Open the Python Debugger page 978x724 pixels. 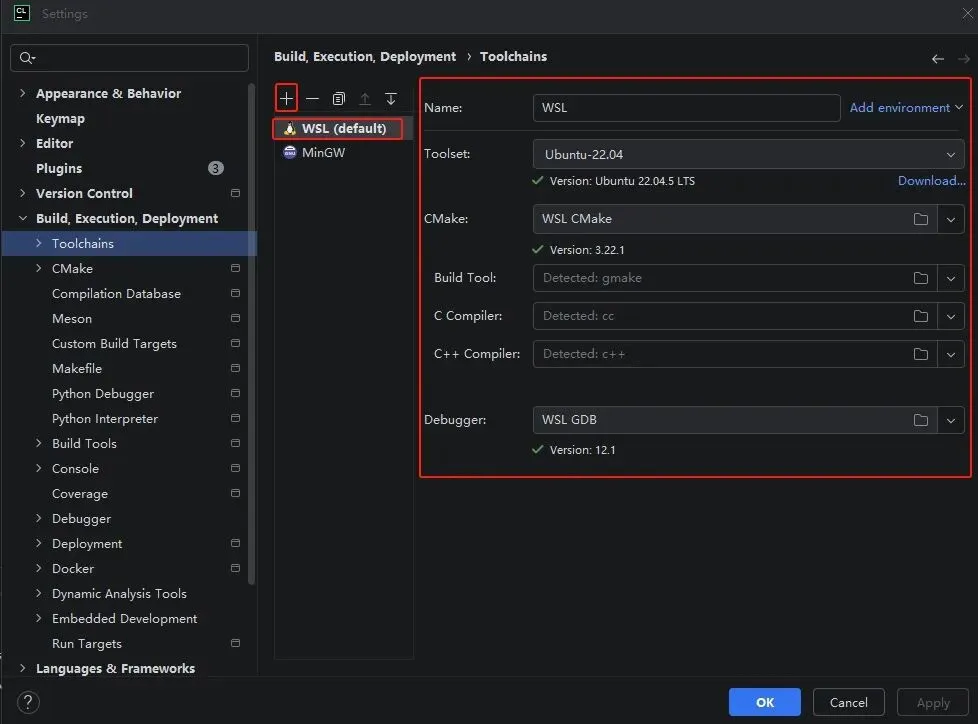103,393
